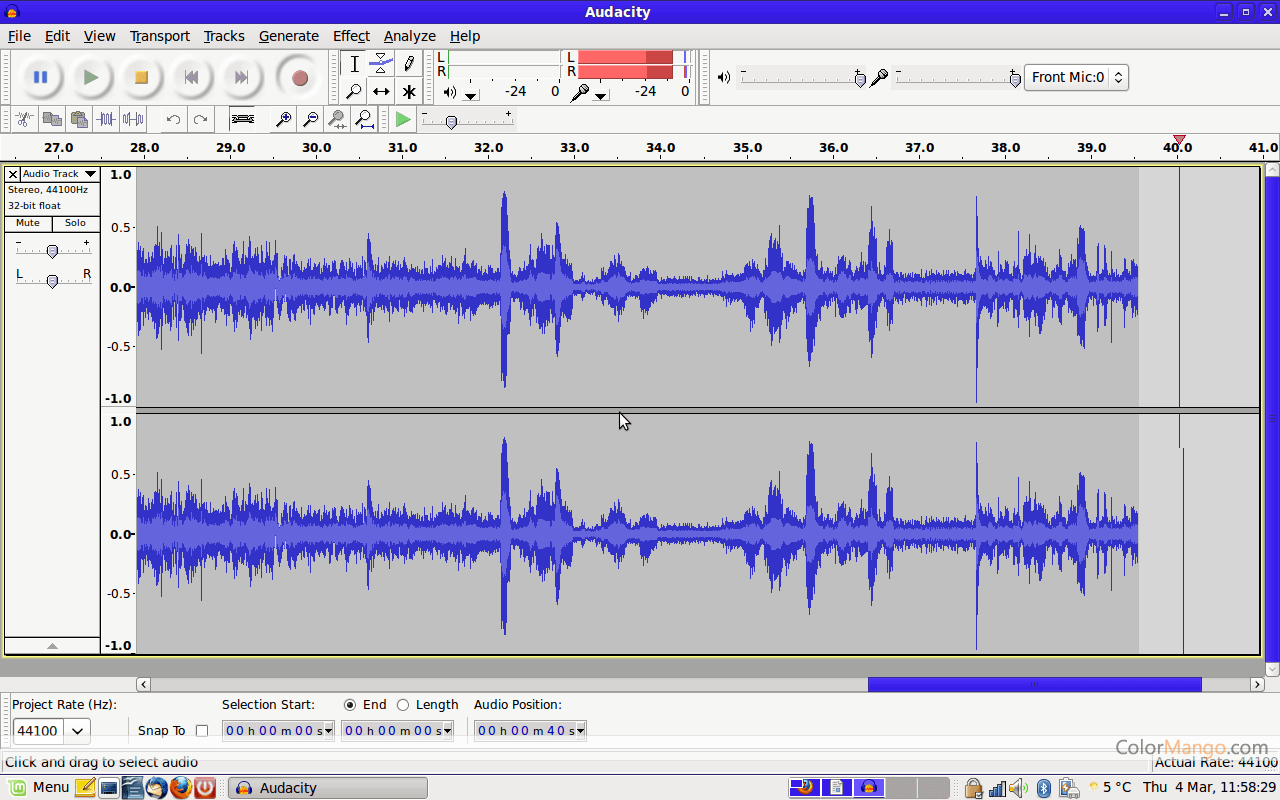This screenshot has height=800, width=1280.
Task: Open the Front Mic input device dropdown
Action: (1118, 77)
